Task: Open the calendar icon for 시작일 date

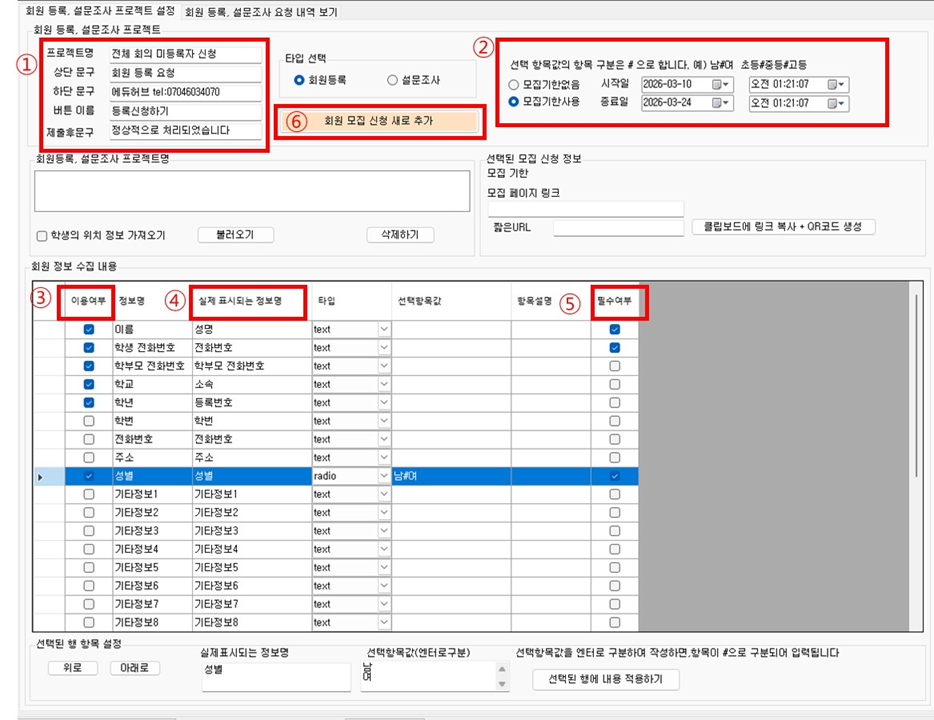Action: [x=717, y=84]
